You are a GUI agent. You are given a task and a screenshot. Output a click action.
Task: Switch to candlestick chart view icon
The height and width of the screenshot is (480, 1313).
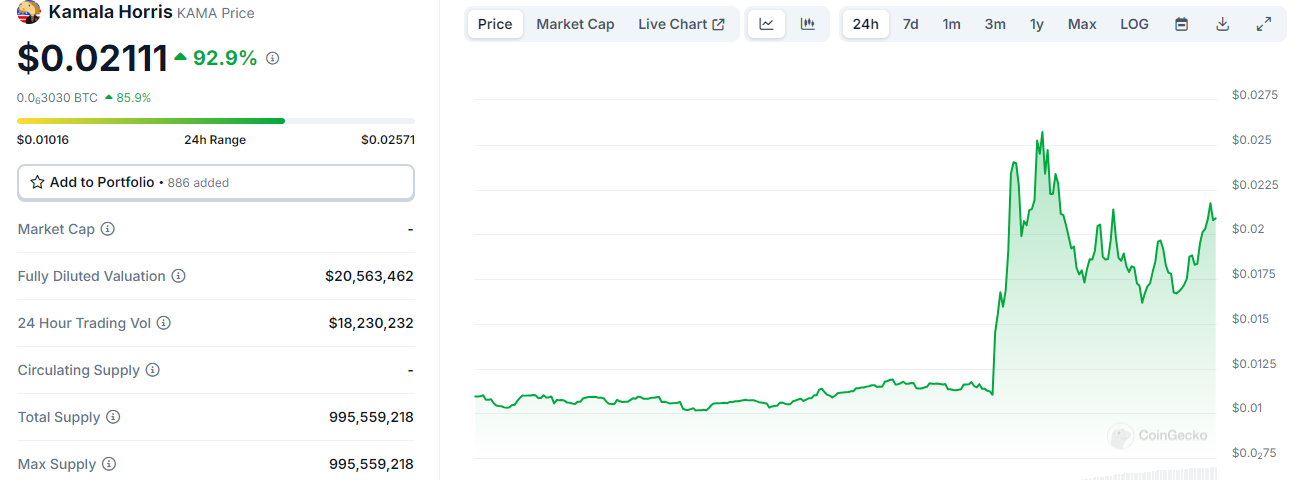click(x=808, y=24)
